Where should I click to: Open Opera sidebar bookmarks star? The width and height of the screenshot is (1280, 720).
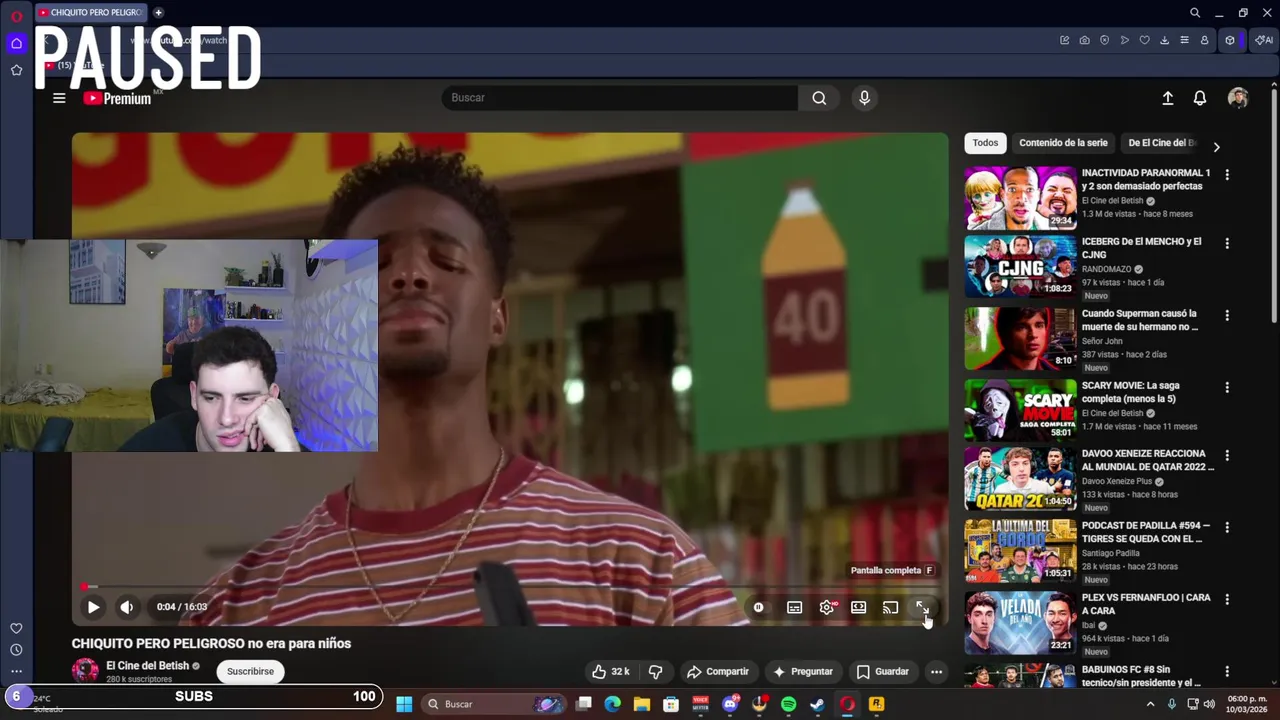click(16, 70)
